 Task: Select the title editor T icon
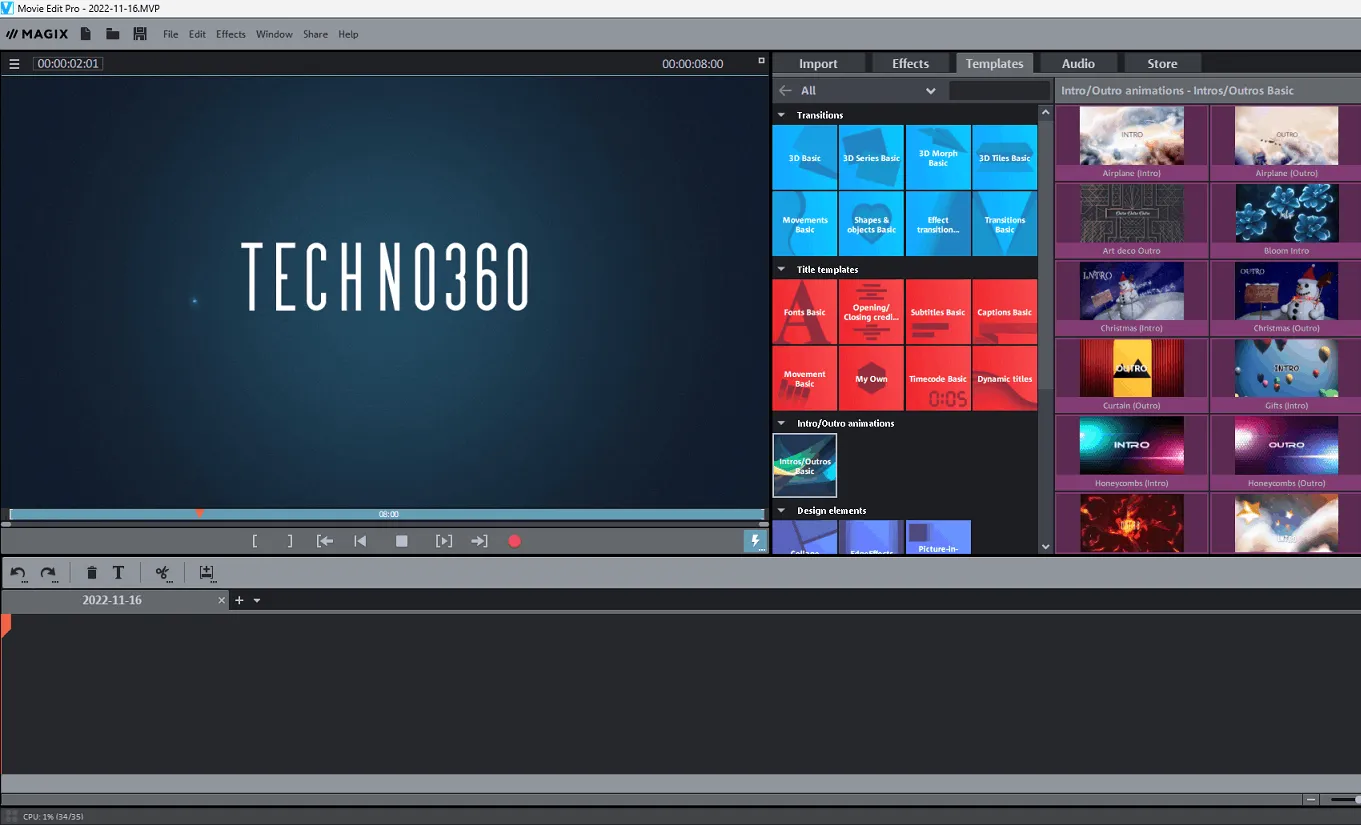click(118, 573)
